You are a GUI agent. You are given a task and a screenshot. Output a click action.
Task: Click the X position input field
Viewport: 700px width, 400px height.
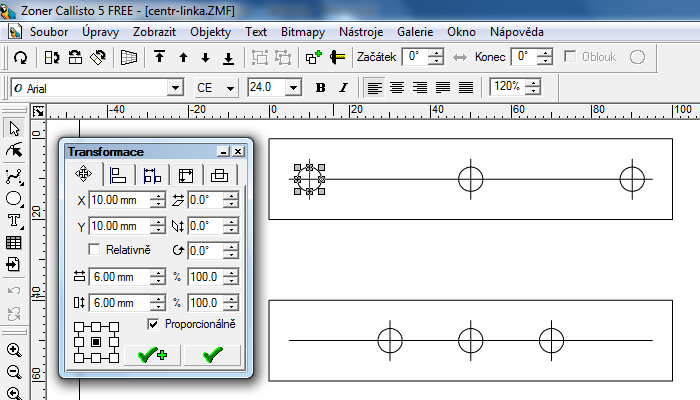120,200
